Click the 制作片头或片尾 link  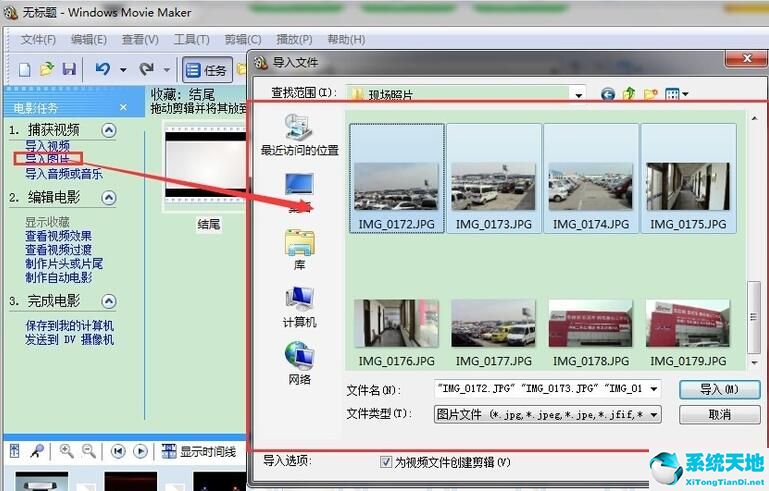coord(64,263)
